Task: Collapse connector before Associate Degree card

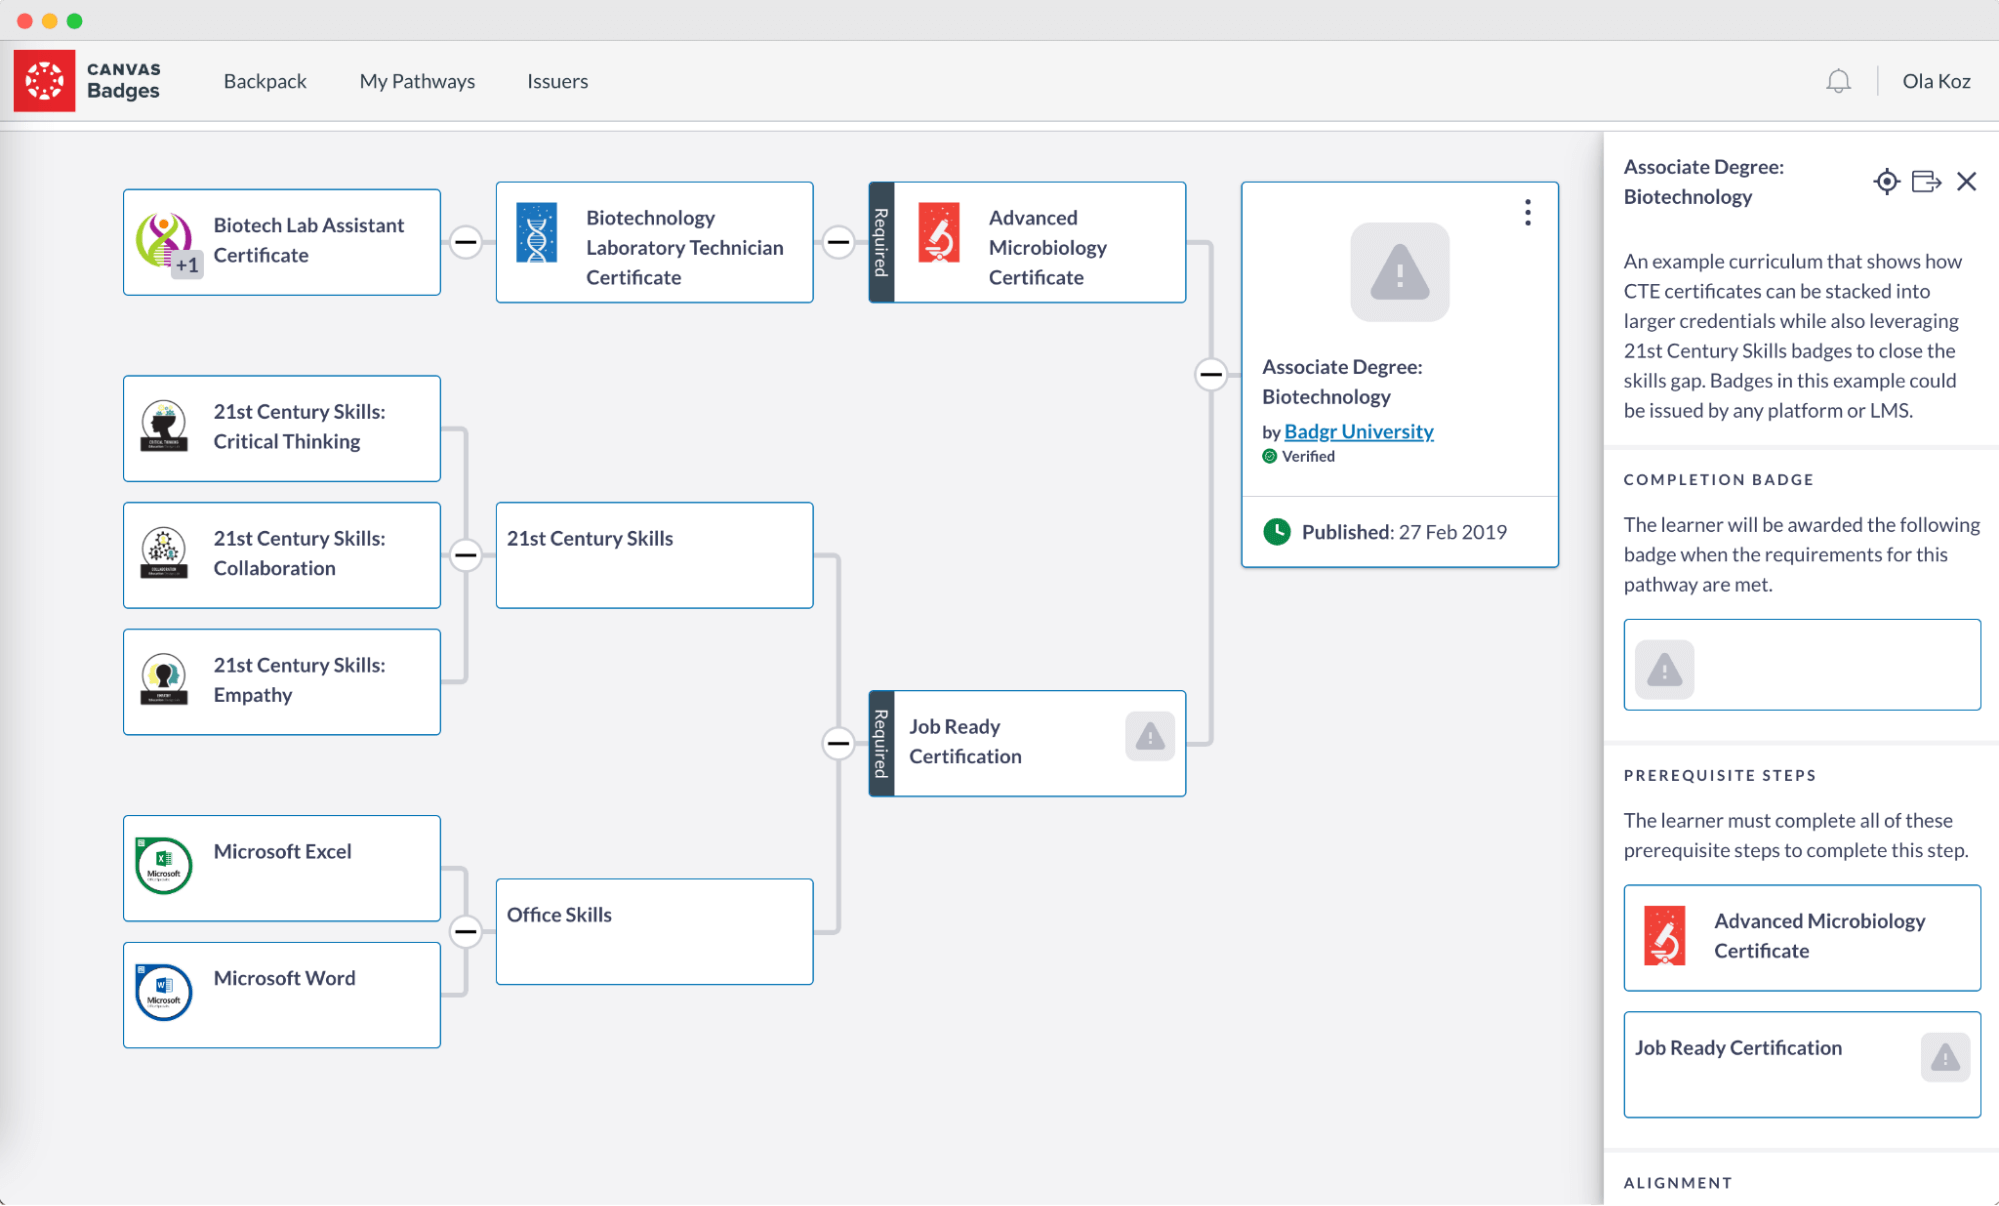Action: click(1211, 375)
